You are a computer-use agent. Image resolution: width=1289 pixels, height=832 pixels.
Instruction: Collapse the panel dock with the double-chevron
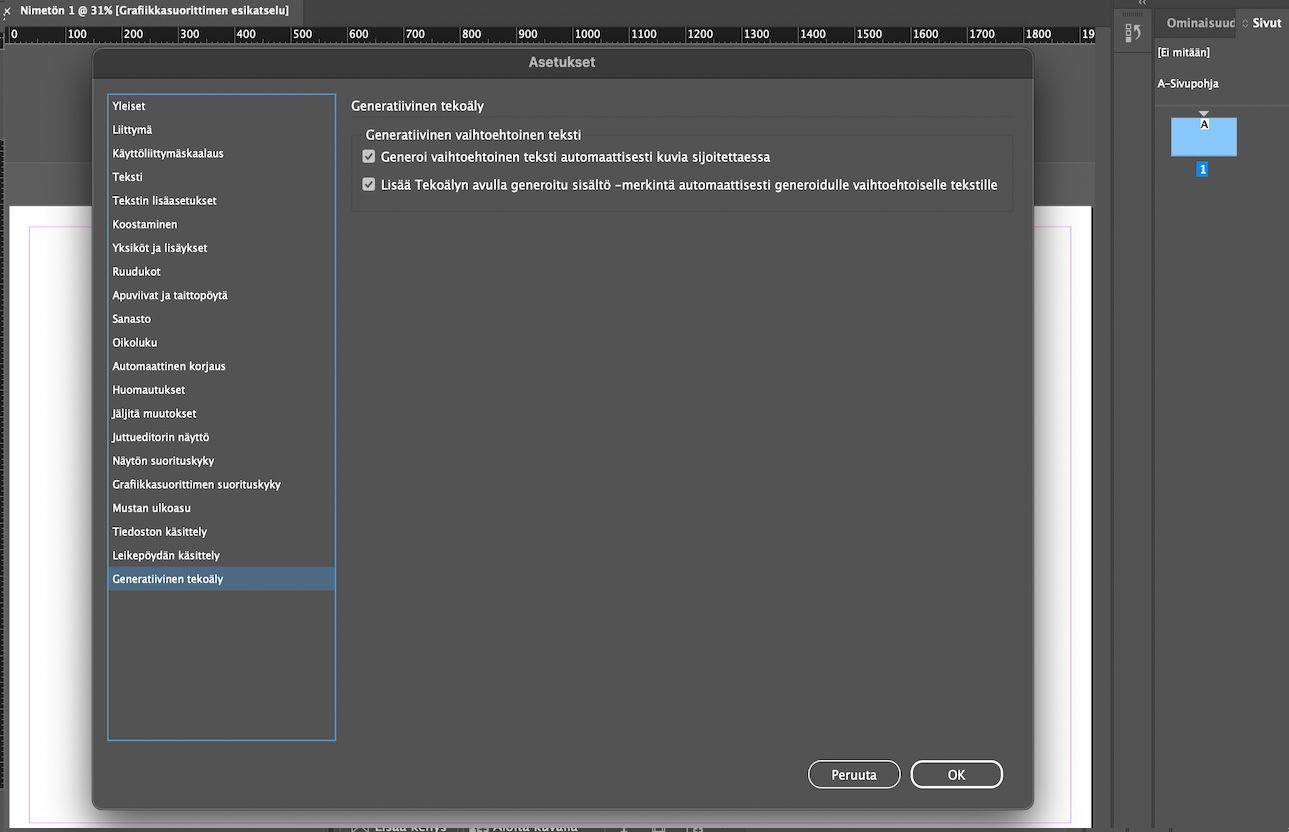[x=1142, y=4]
